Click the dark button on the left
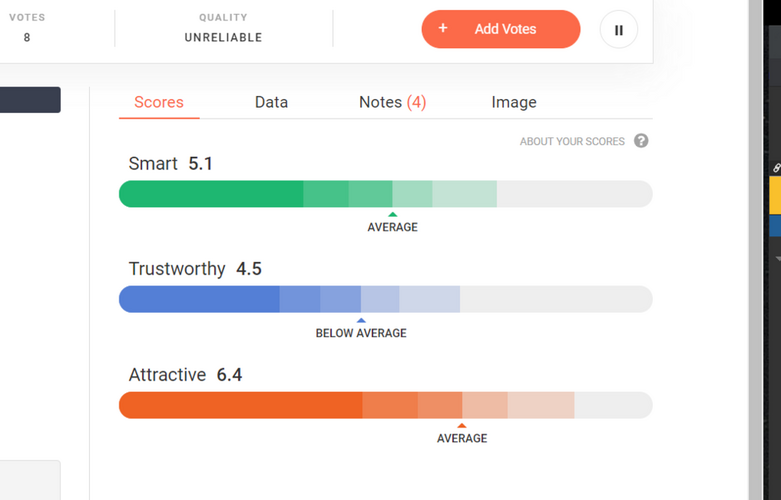781x500 pixels. point(30,100)
